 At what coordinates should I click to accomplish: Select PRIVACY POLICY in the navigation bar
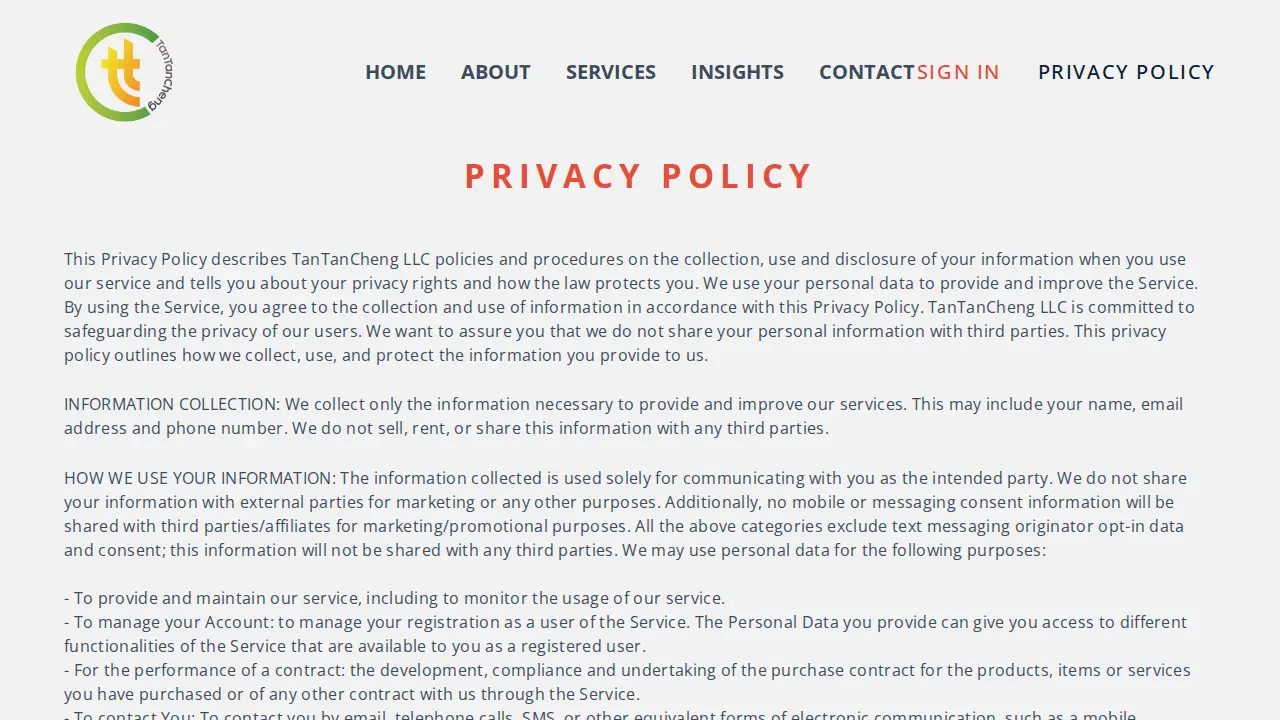pyautogui.click(x=1126, y=72)
